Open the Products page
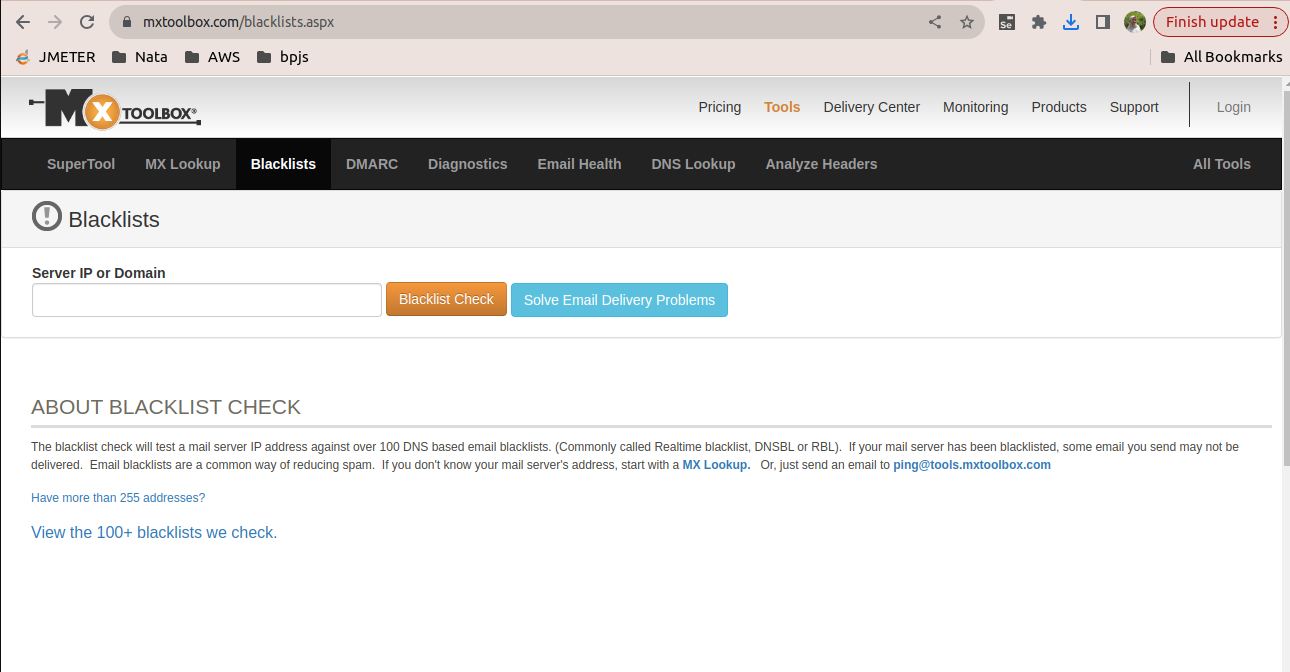This screenshot has width=1290, height=672. [1059, 107]
